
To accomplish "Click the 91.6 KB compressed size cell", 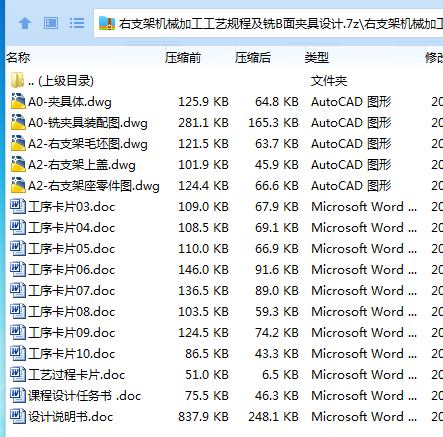I will pyautogui.click(x=277, y=270).
